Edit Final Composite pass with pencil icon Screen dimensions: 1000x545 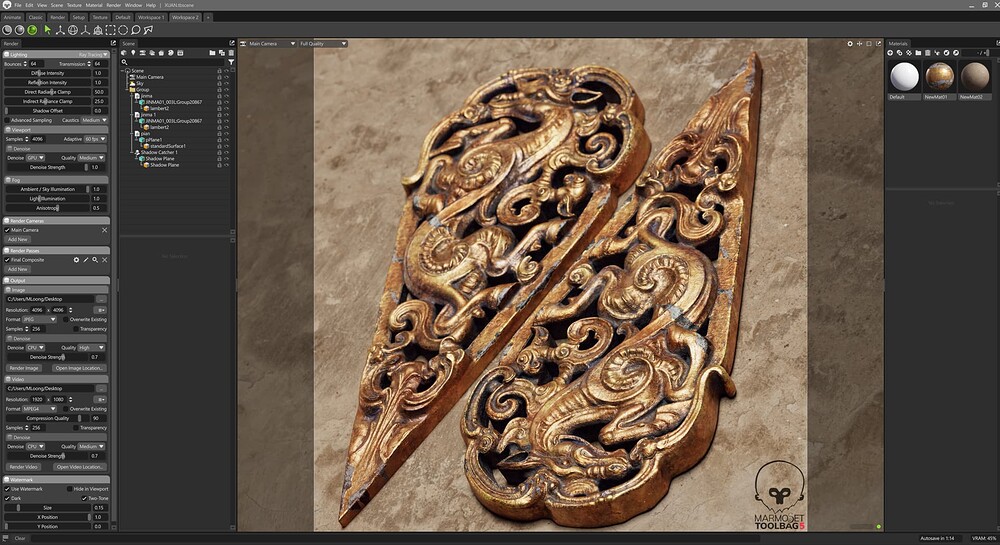[x=85, y=260]
